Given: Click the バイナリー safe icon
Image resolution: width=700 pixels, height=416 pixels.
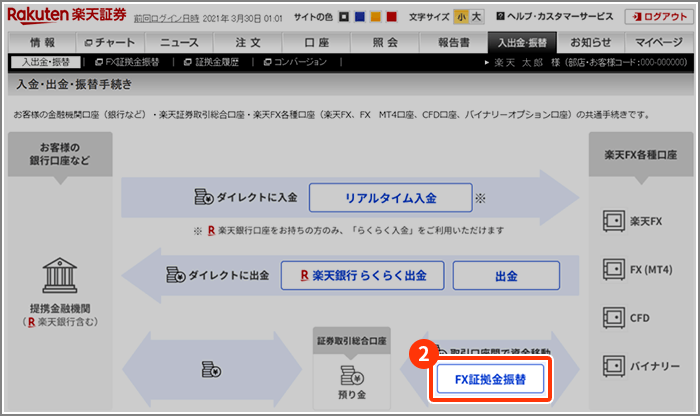Looking at the screenshot, I should tap(614, 366).
